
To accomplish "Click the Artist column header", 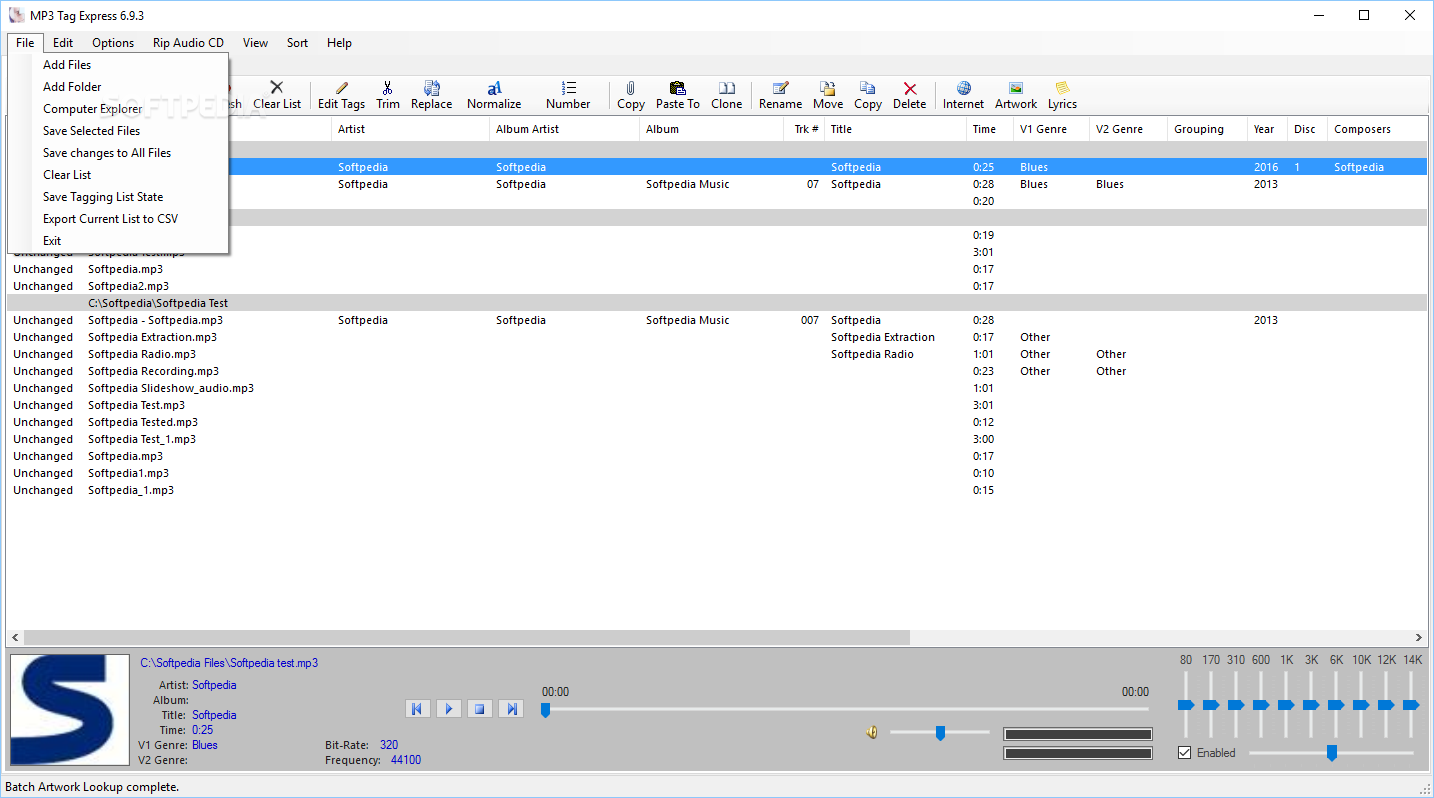I will tap(410, 129).
